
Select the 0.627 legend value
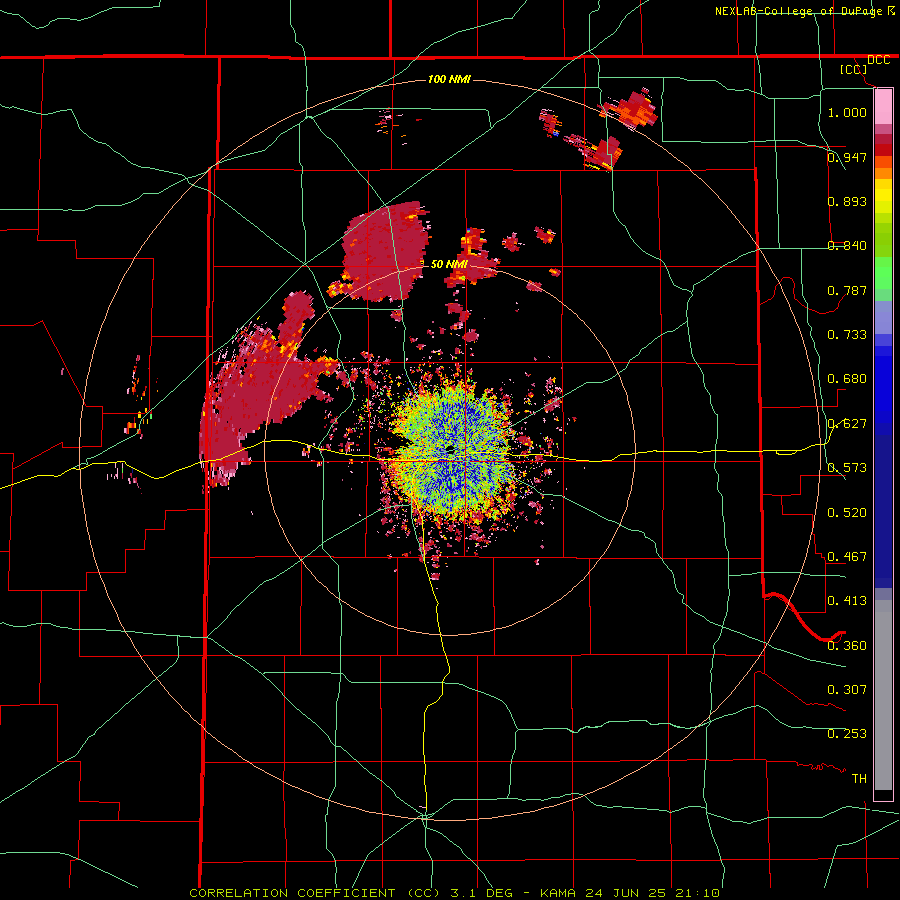coord(847,423)
